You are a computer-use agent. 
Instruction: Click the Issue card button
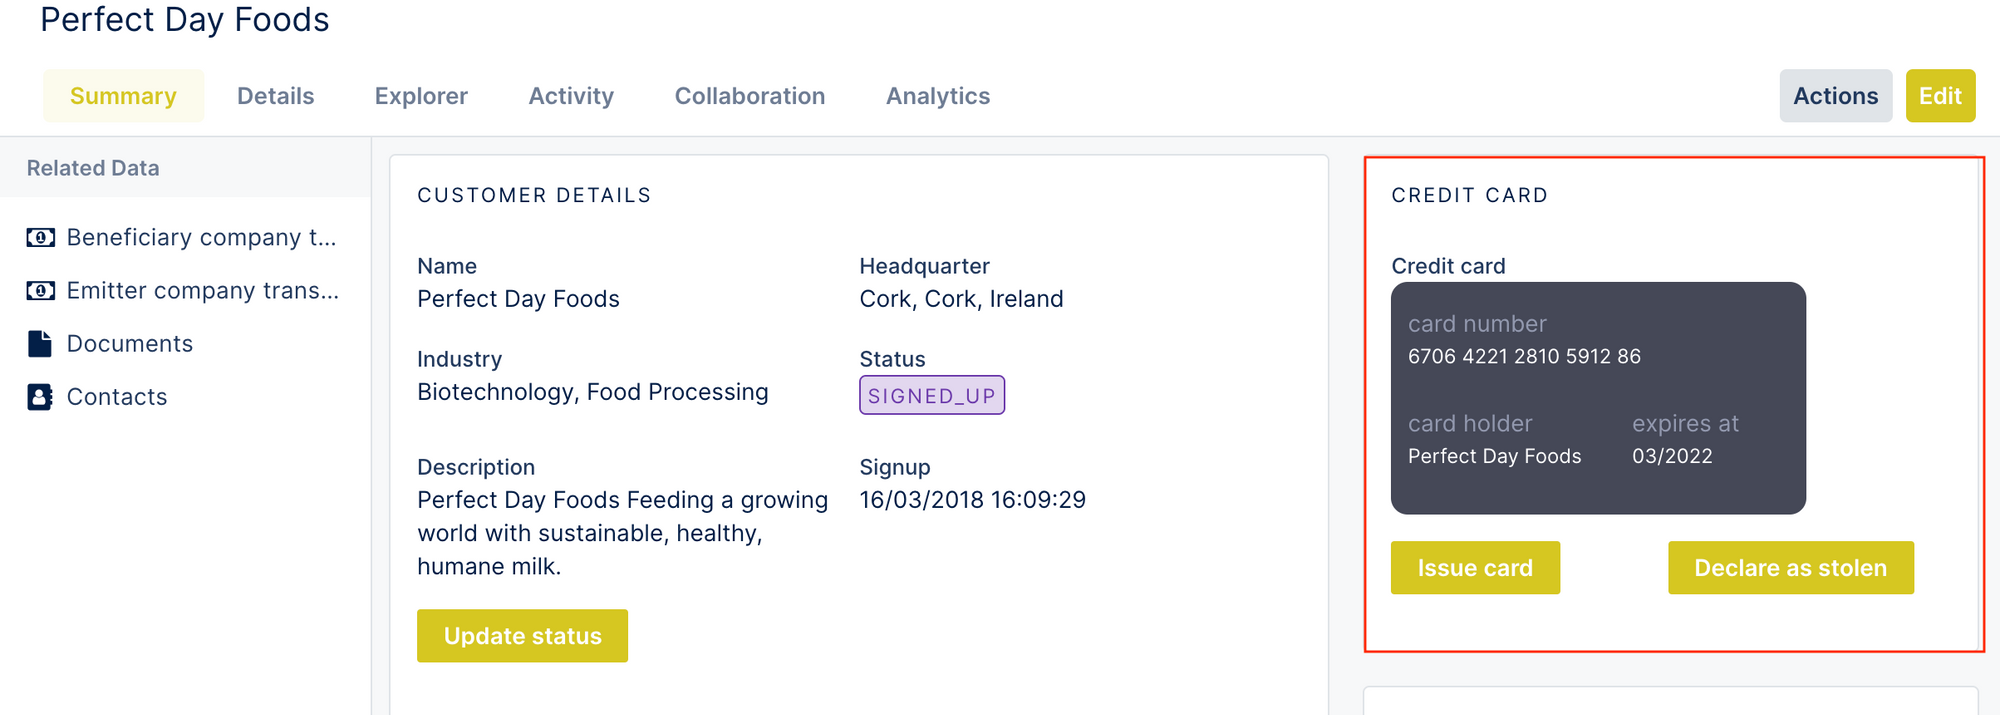pyautogui.click(x=1475, y=568)
